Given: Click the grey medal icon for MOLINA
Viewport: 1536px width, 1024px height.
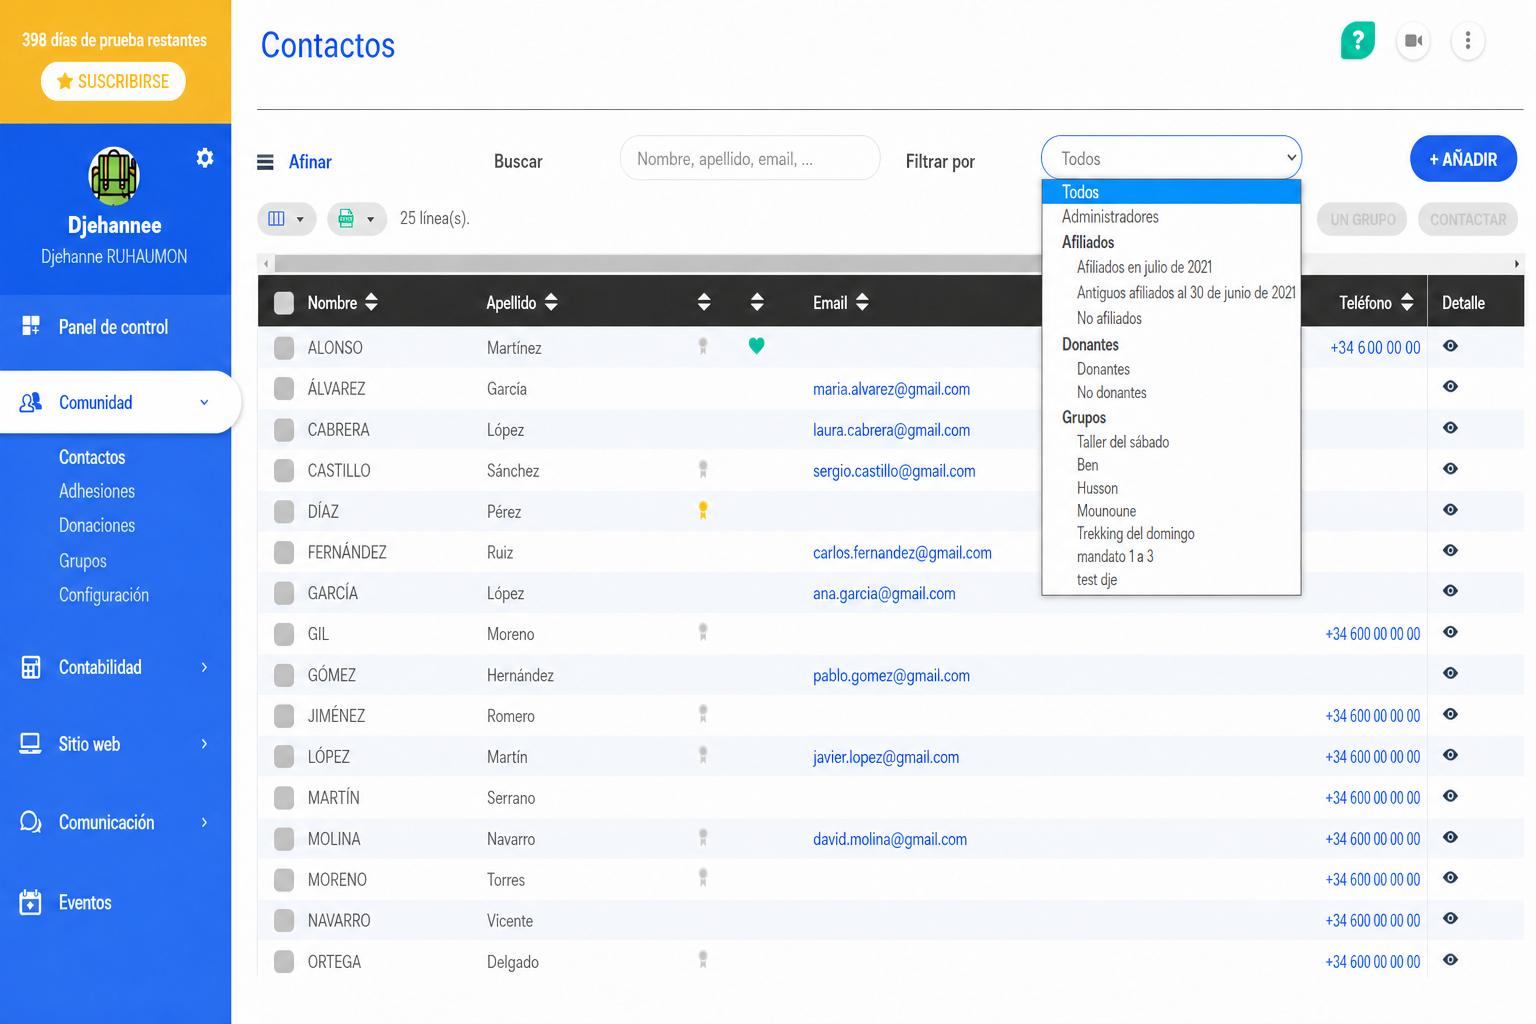Looking at the screenshot, I should [x=703, y=837].
